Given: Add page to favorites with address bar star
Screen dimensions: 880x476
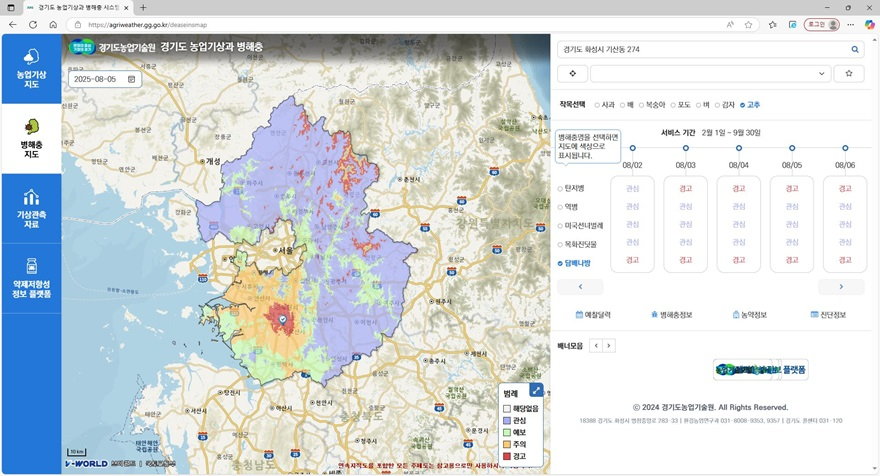Looking at the screenshot, I should coord(748,25).
